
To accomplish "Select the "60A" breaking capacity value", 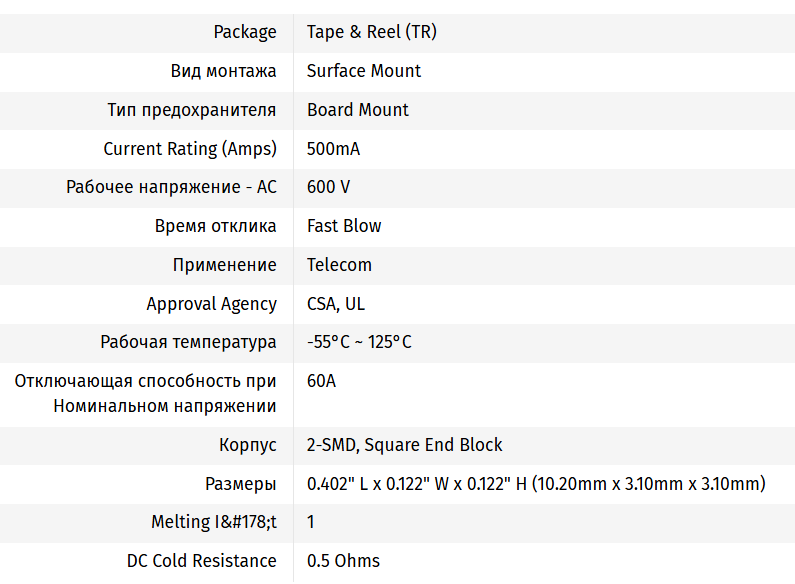I will click(321, 381).
